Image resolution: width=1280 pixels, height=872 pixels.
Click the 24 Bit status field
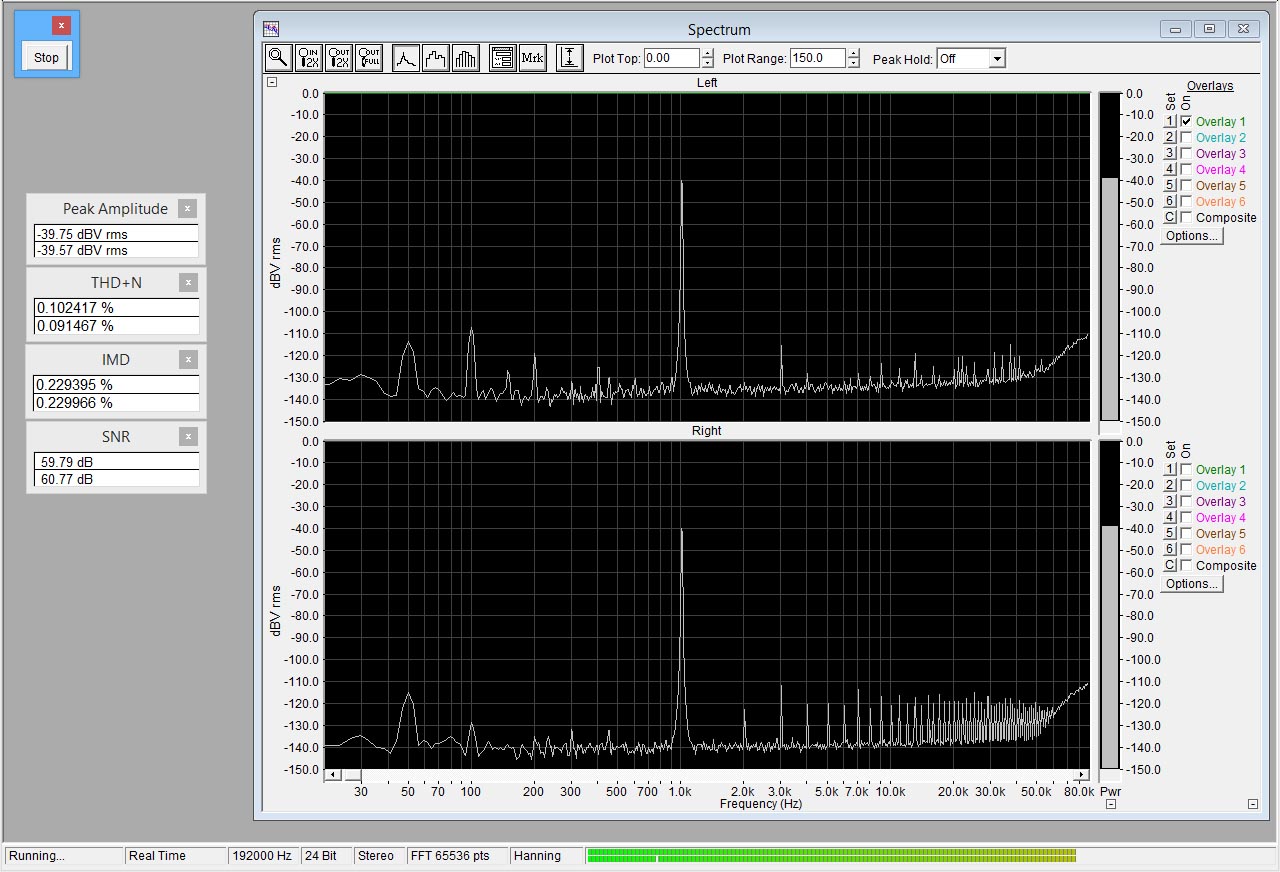pyautogui.click(x=327, y=856)
